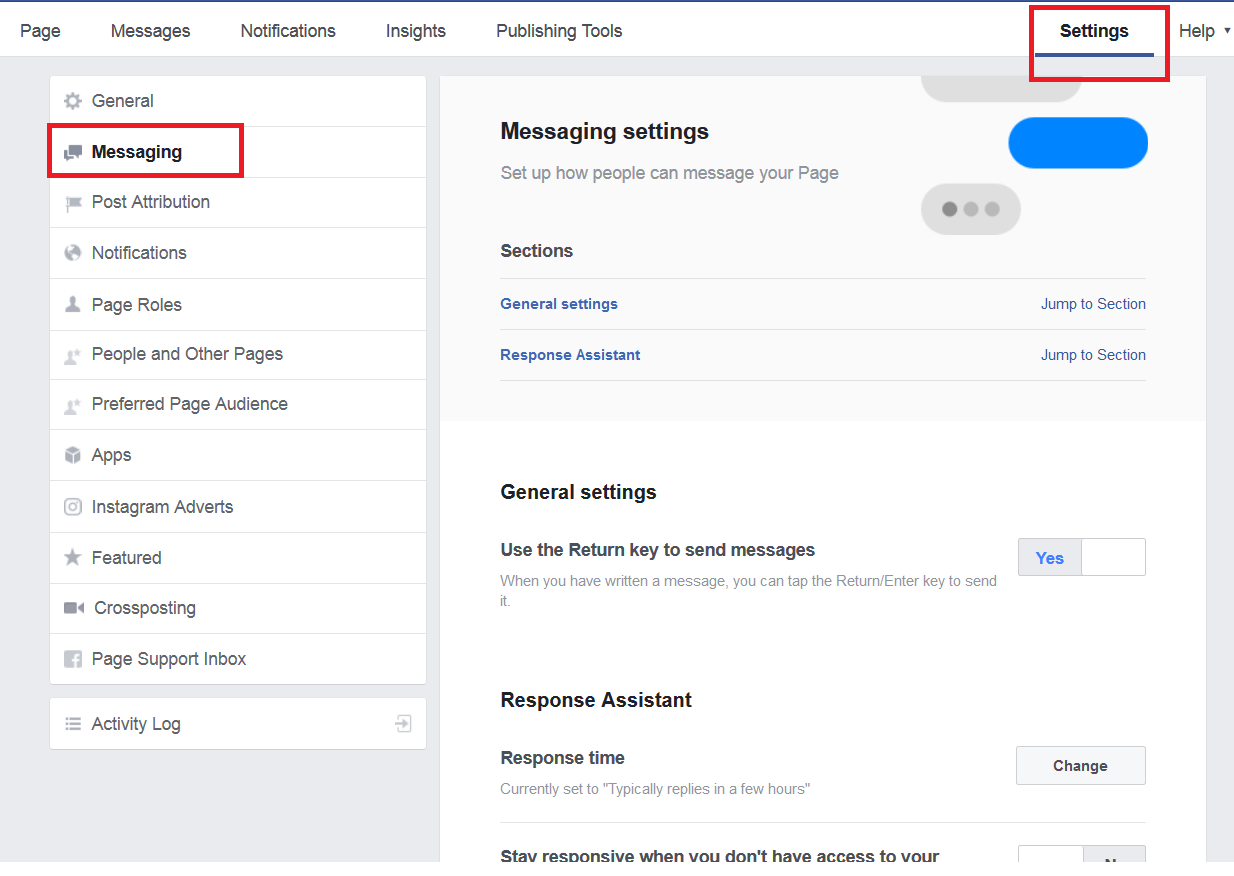Toggle Stay responsive setting switch
Viewport: 1234px width, 876px height.
pyautogui.click(x=1081, y=858)
